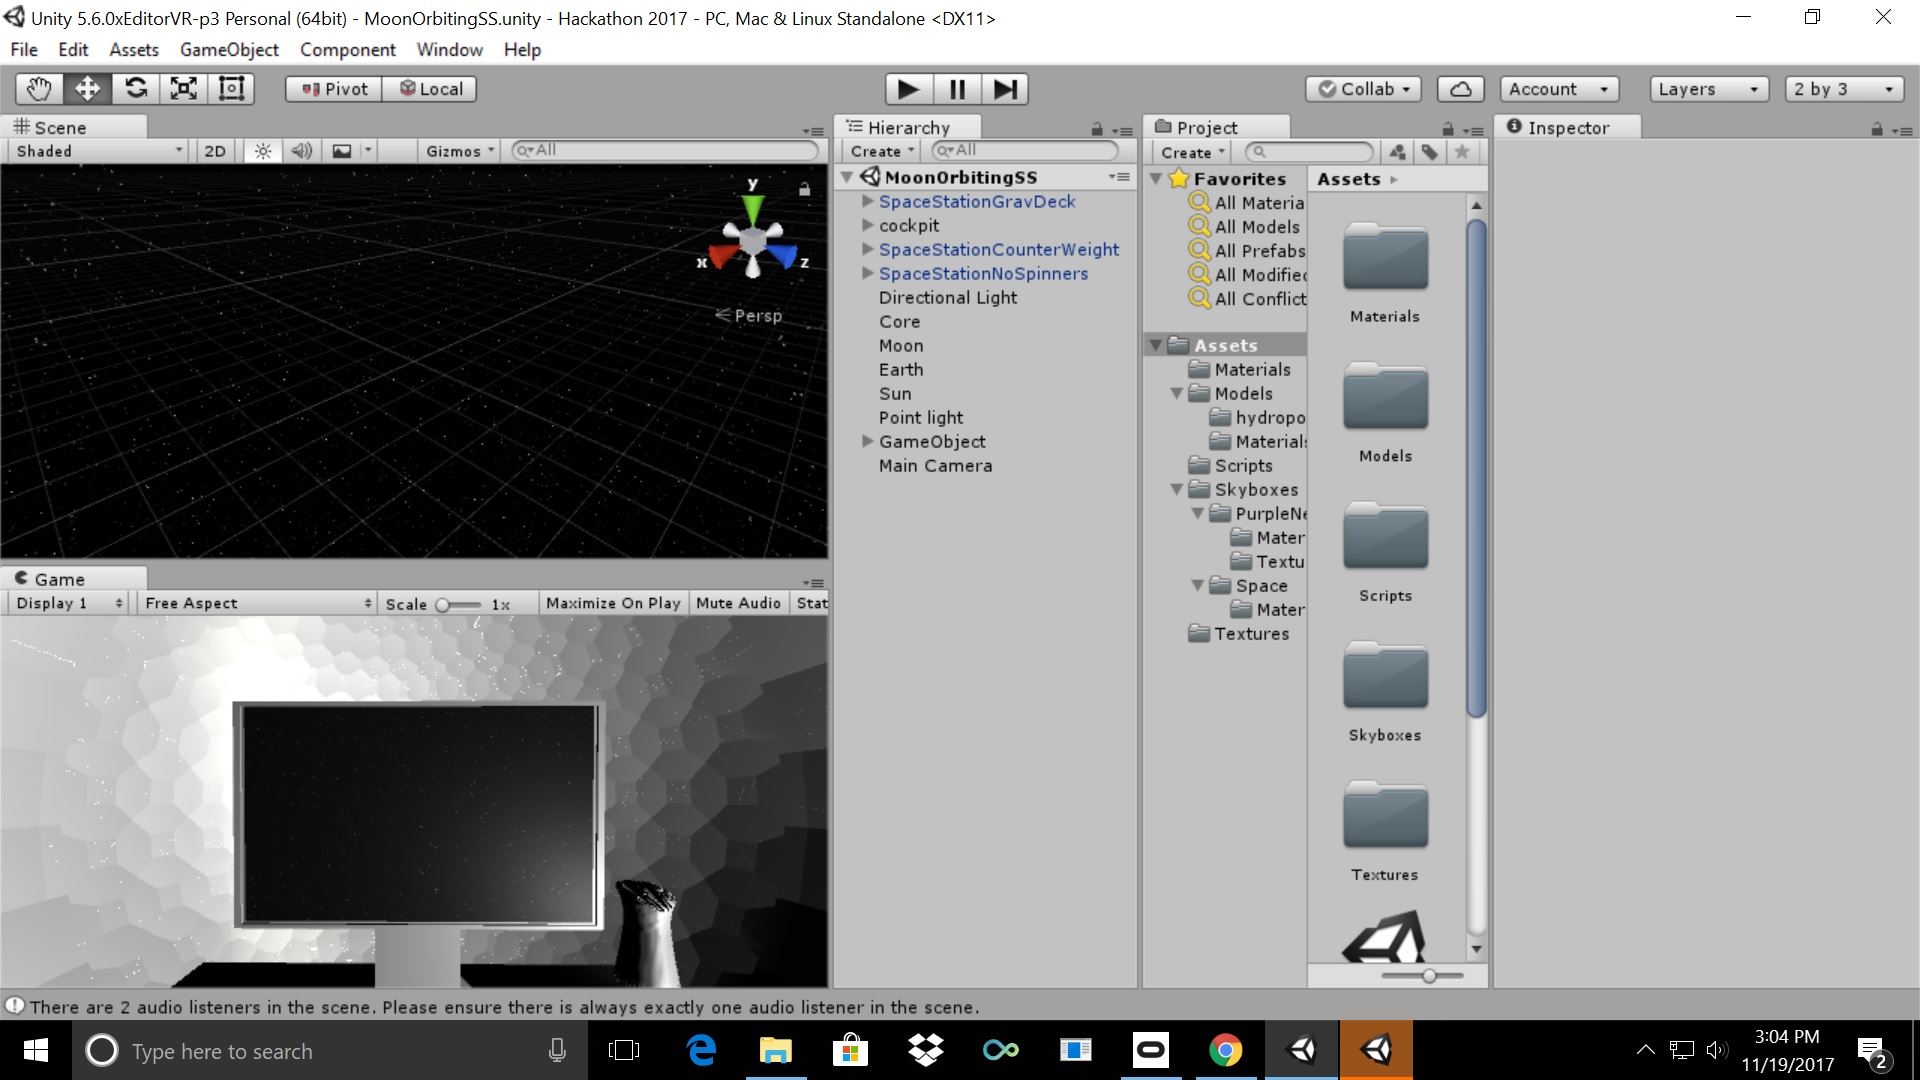
Task: Expand SpaceStationGravDeck in Hierarchy
Action: (868, 201)
